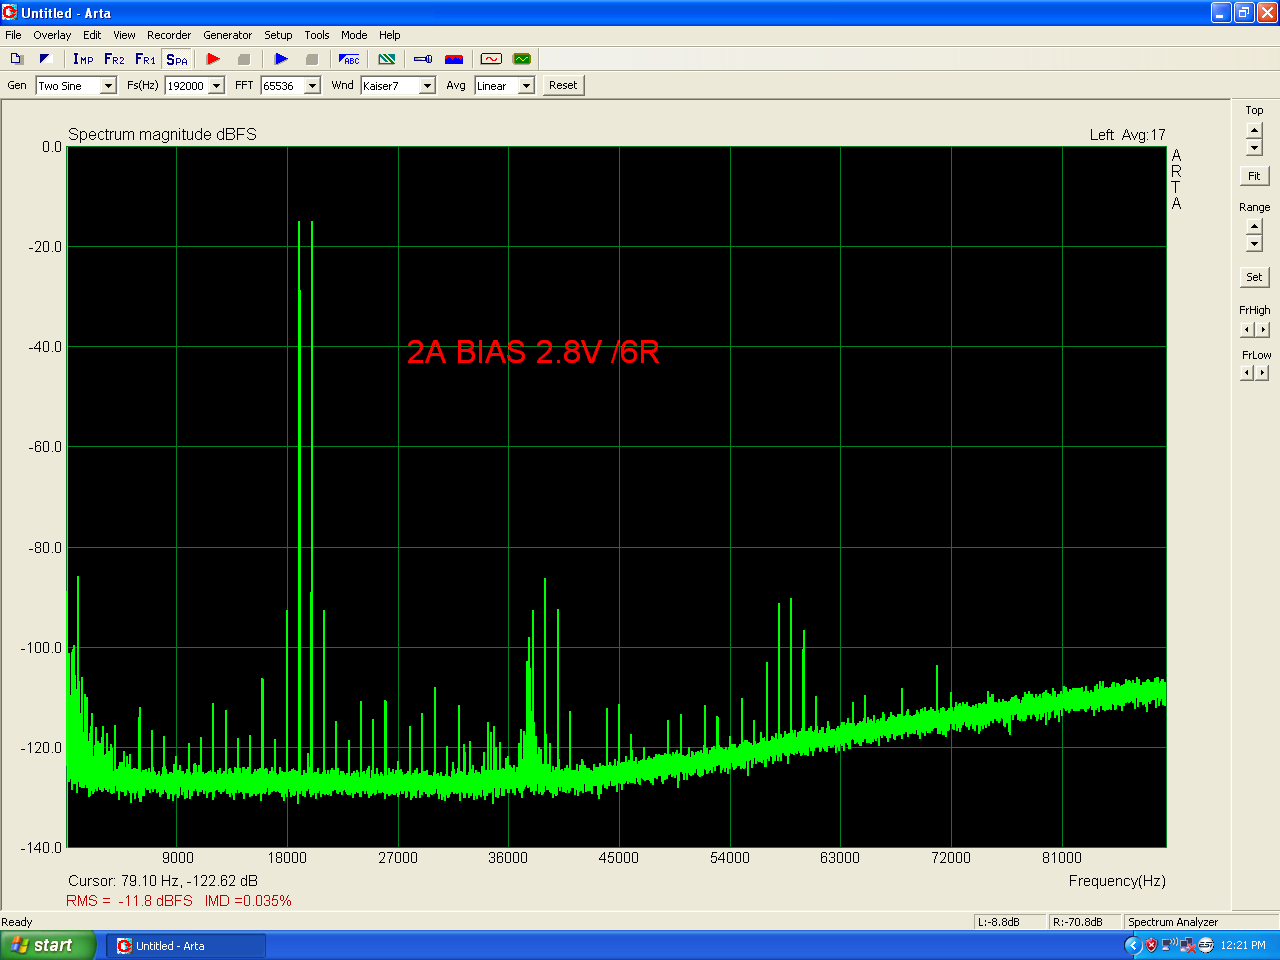This screenshot has height=960, width=1280.
Task: Click the red sine wave toolbar icon
Action: [491, 59]
